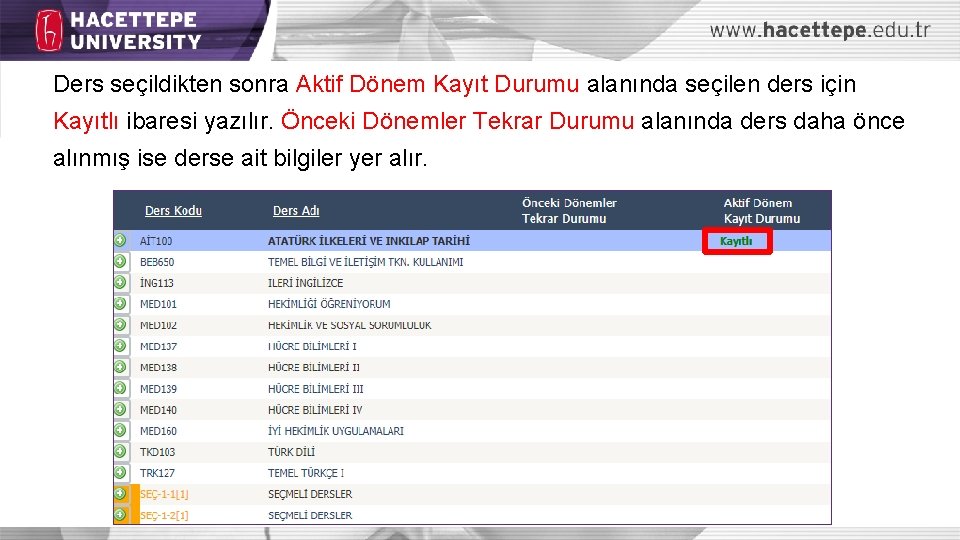Click the TKD103 course code

(x=157, y=452)
